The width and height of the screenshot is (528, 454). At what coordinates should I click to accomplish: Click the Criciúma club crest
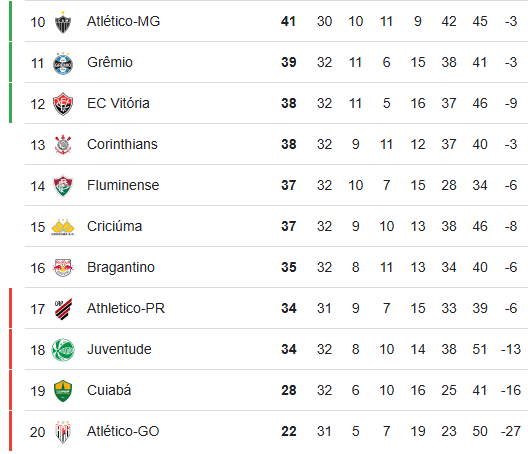tap(63, 227)
